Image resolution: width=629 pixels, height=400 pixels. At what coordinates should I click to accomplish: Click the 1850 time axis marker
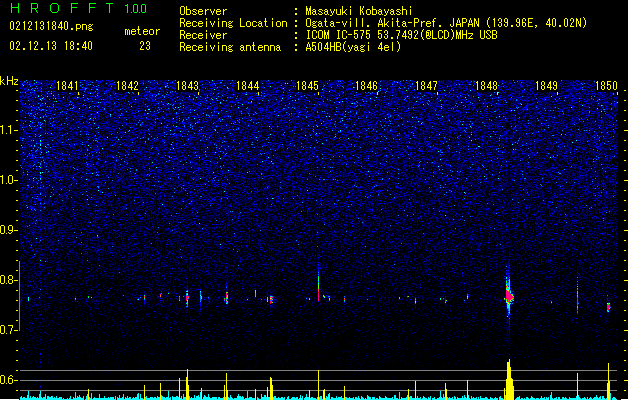point(606,85)
